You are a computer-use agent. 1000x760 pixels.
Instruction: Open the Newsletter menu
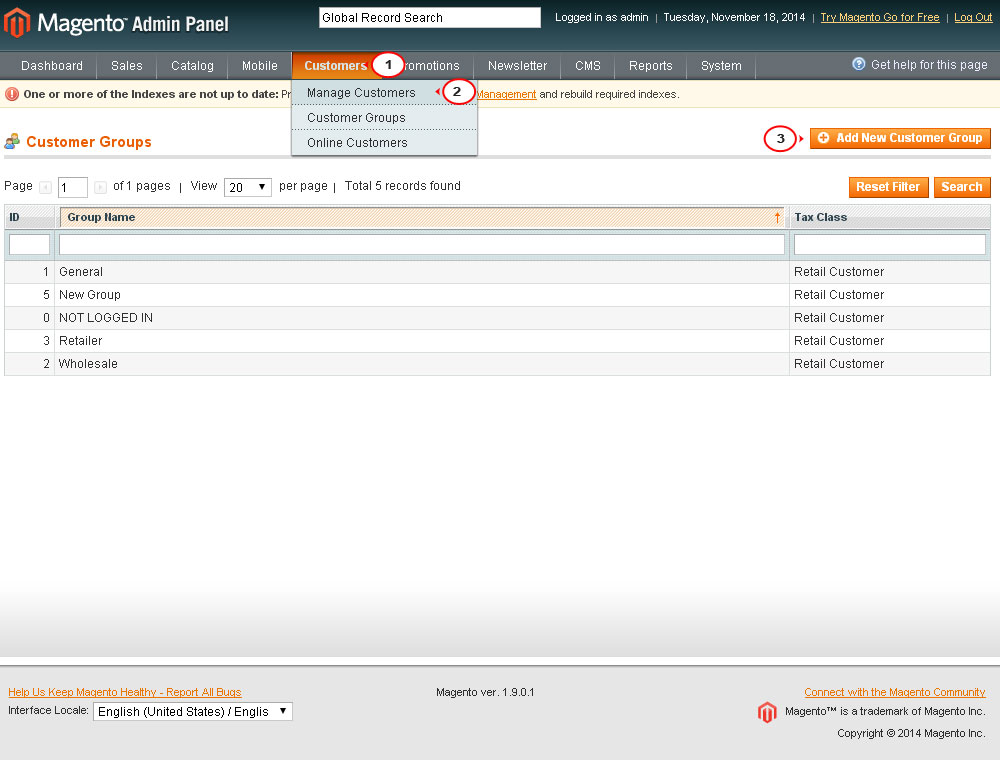517,66
